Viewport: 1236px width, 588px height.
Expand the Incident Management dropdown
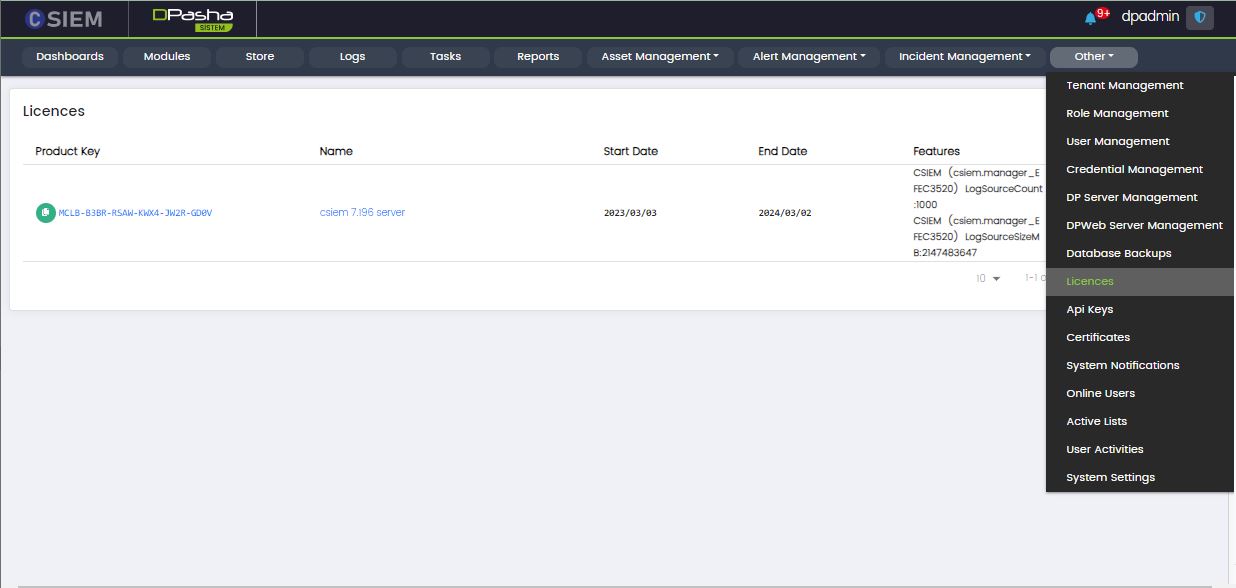coord(964,57)
